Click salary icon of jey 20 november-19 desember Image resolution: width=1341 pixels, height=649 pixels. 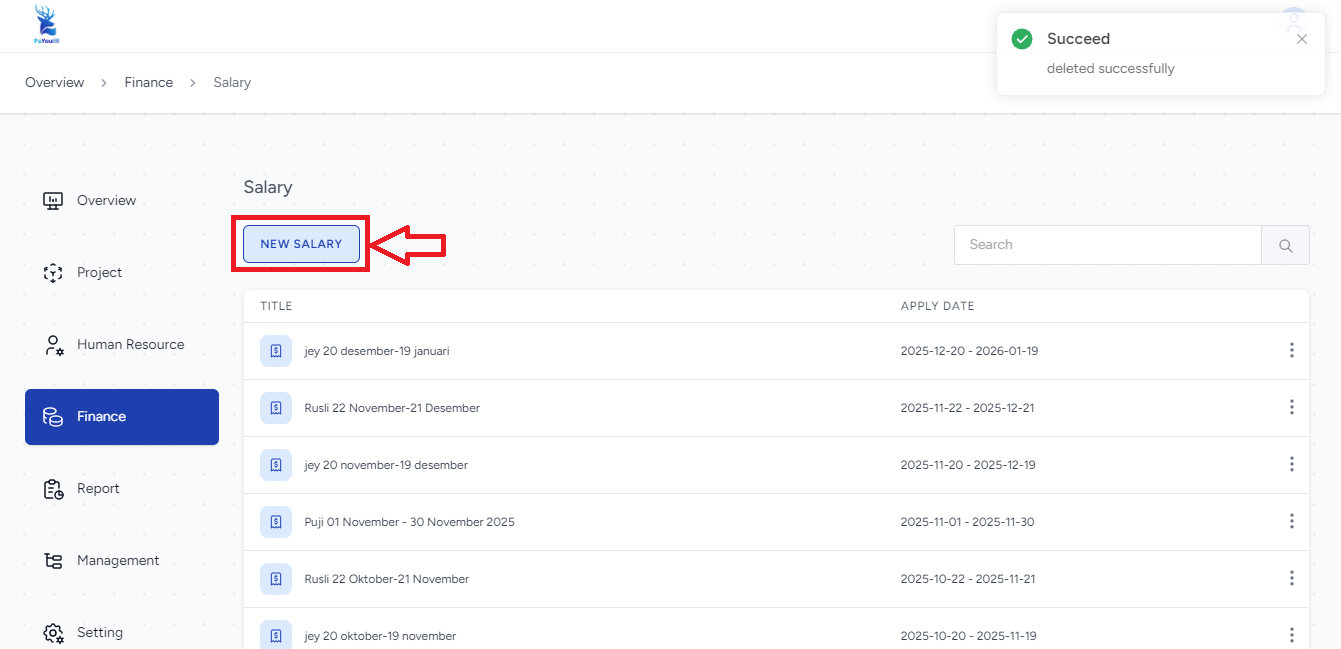[x=276, y=465]
